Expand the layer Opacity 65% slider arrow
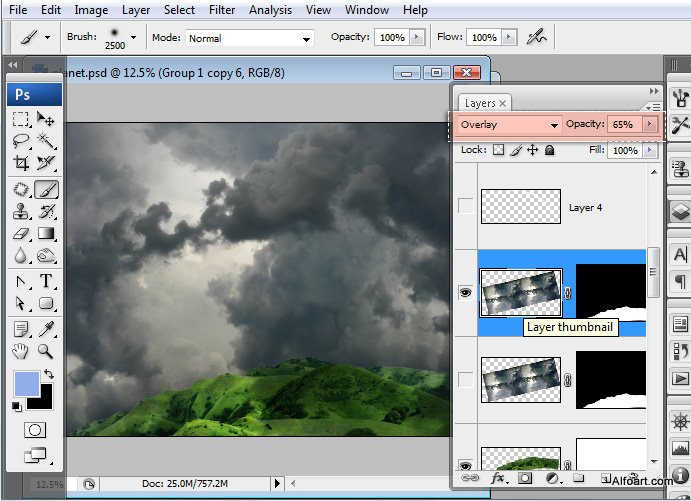This screenshot has width=691, height=501. pyautogui.click(x=650, y=125)
